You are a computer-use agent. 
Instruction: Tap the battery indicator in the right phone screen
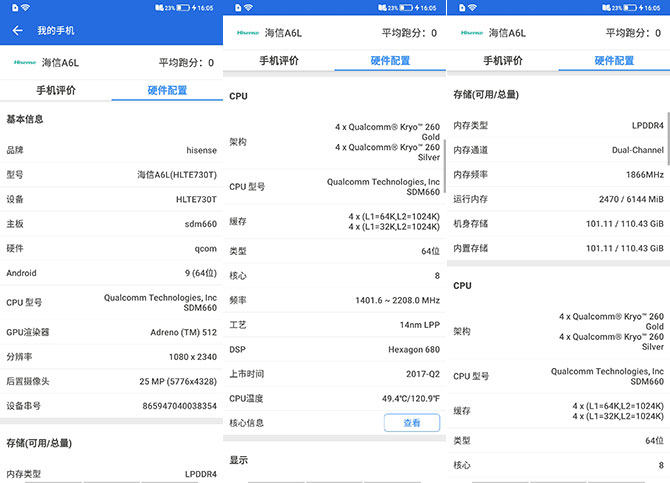tap(630, 8)
